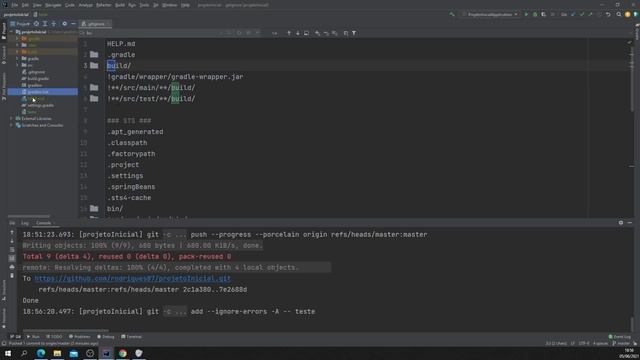Image resolution: width=640 pixels, height=360 pixels.
Task: Click the editor vertical scrollbar
Action: [x=632, y=78]
